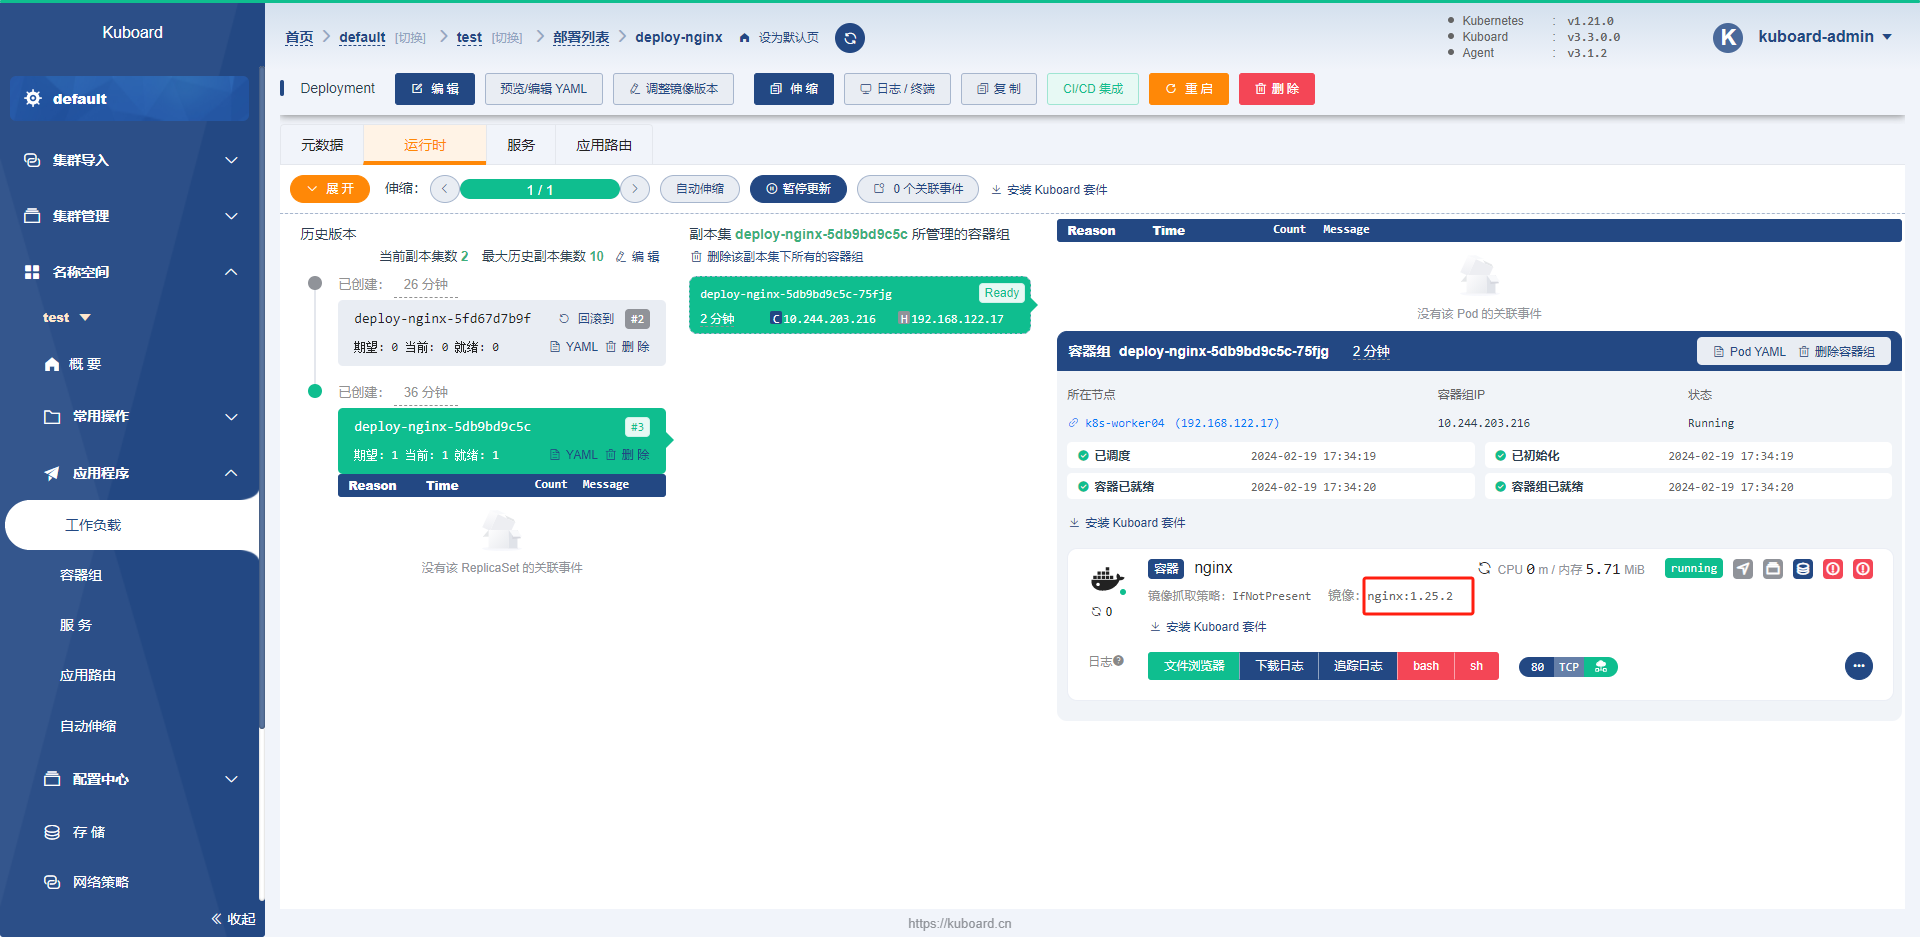Click the refresh icon beside breadcrumb

tap(850, 38)
